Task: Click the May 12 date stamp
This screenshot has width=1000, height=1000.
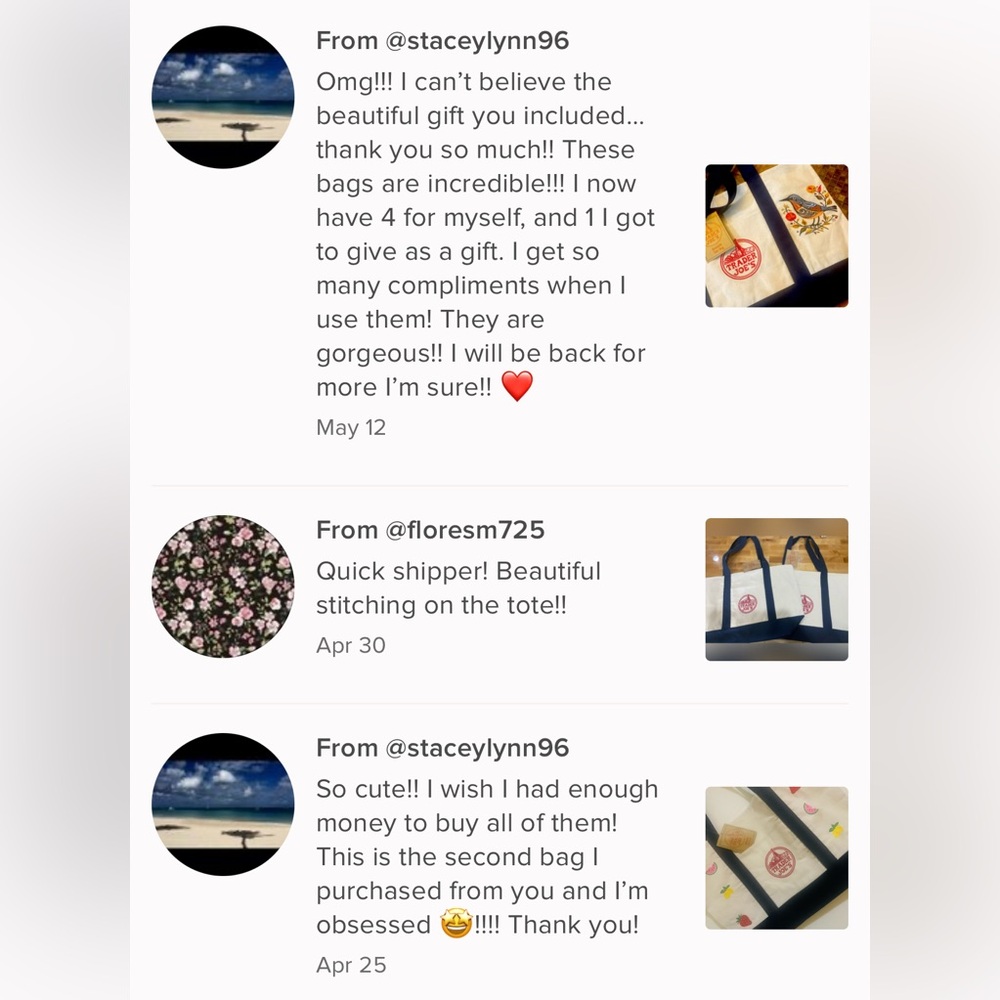Action: [351, 428]
